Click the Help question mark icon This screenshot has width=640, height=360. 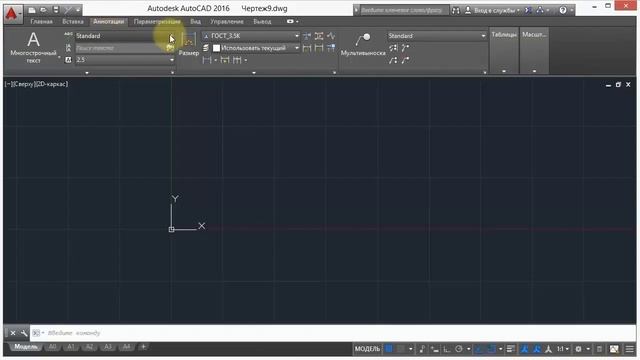click(x=563, y=10)
